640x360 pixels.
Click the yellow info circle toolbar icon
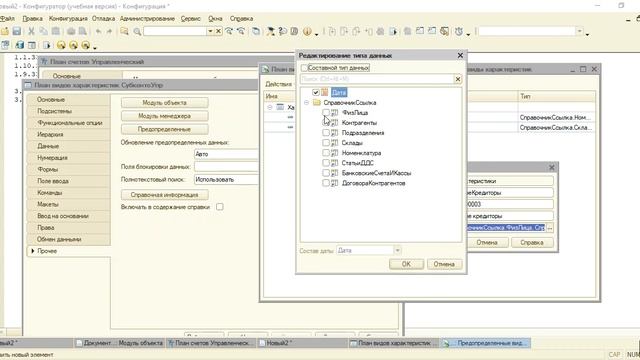[307, 31]
